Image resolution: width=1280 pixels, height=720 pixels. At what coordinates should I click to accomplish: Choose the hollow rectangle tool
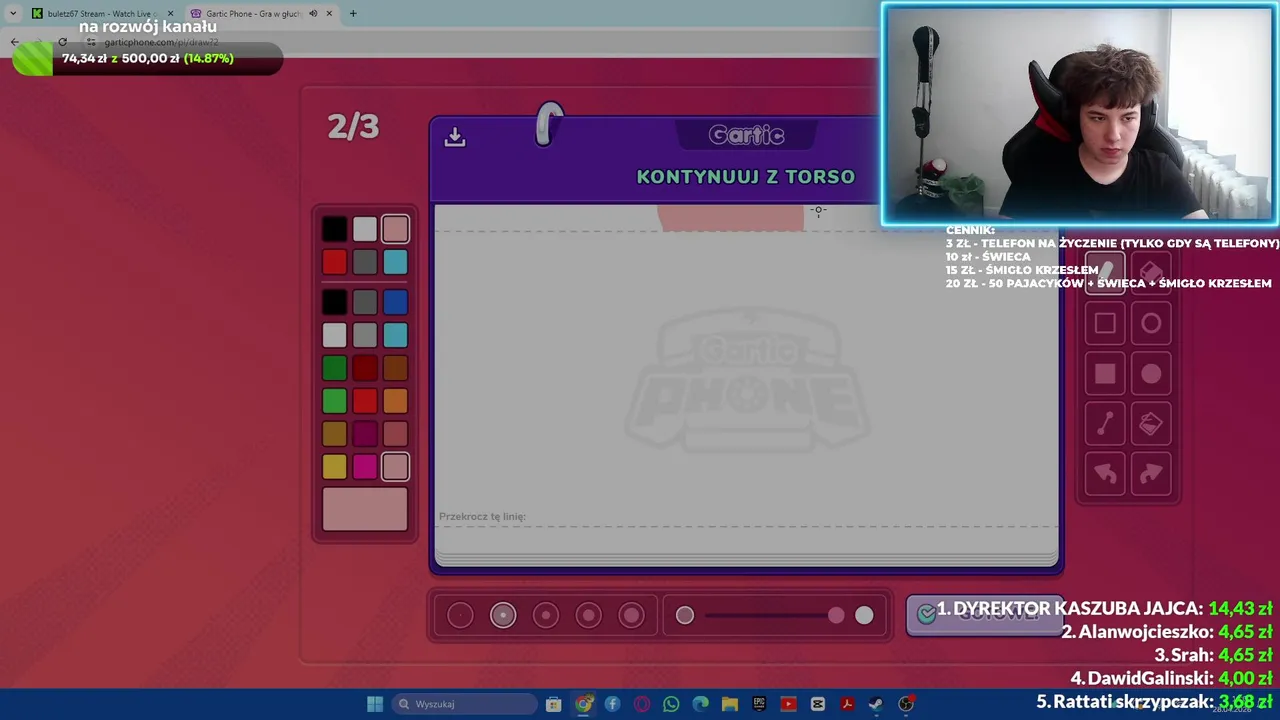pyautogui.click(x=1105, y=323)
